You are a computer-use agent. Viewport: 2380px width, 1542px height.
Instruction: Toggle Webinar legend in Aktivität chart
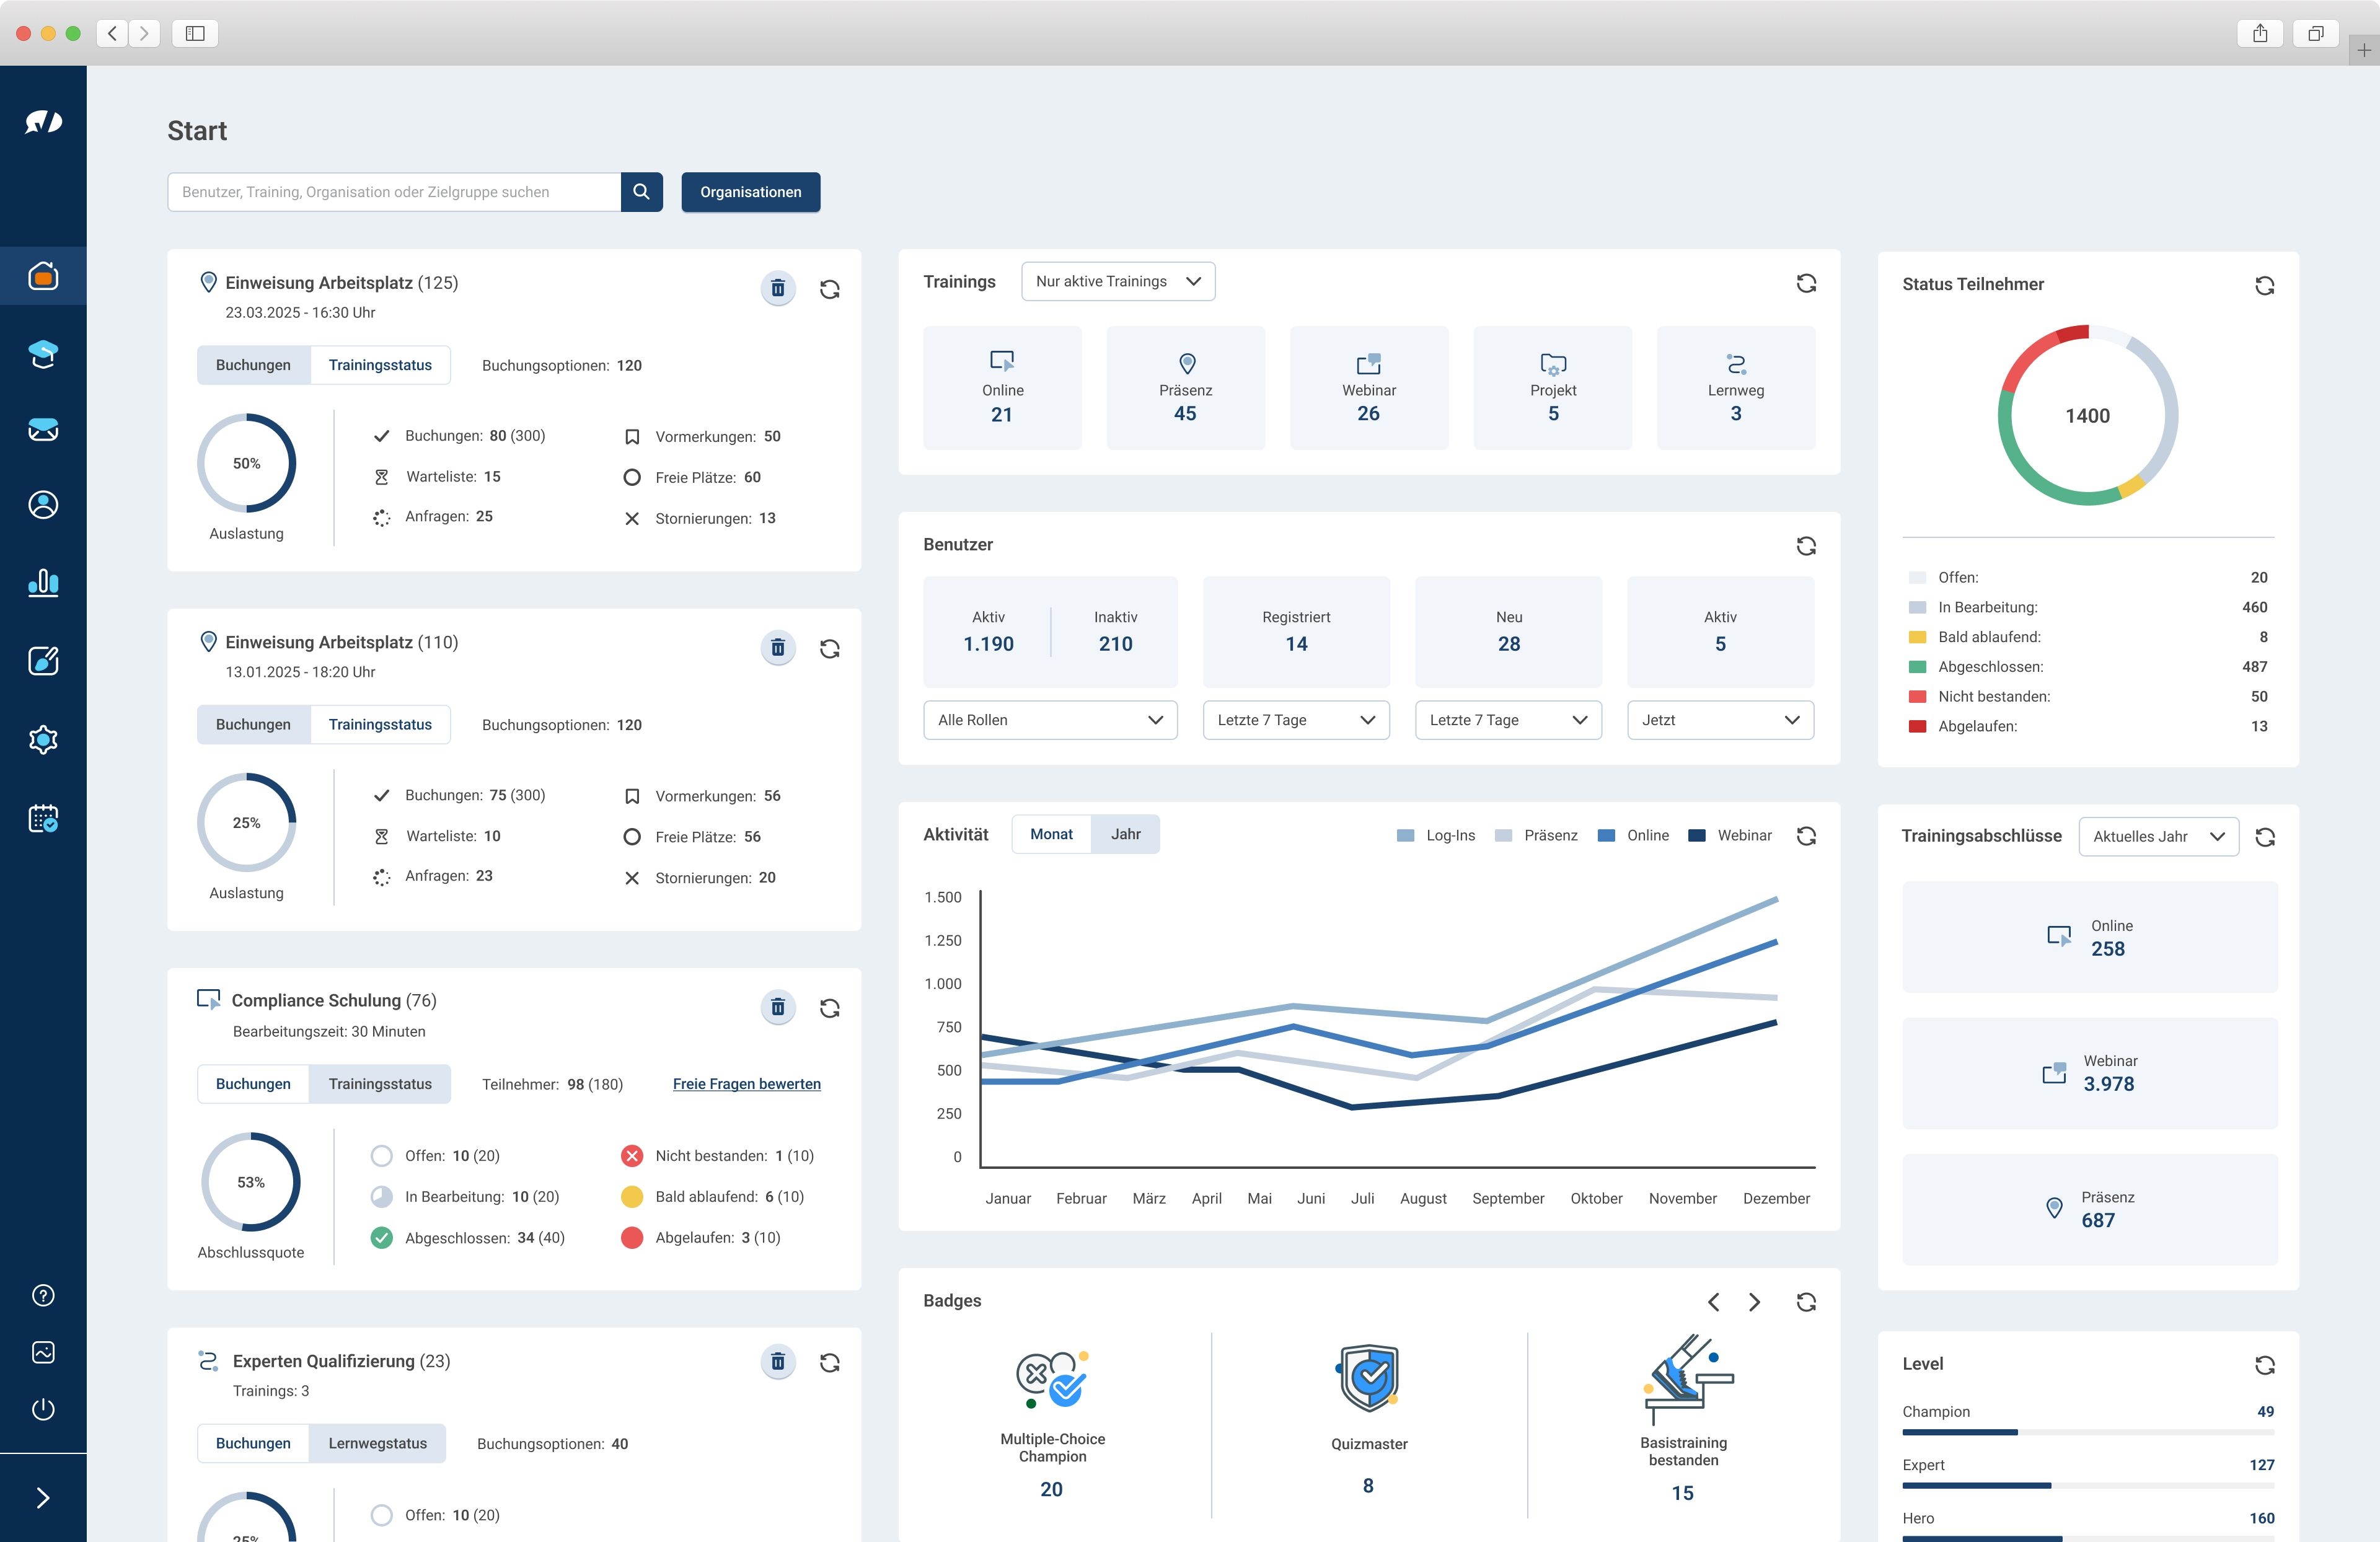coord(1730,835)
